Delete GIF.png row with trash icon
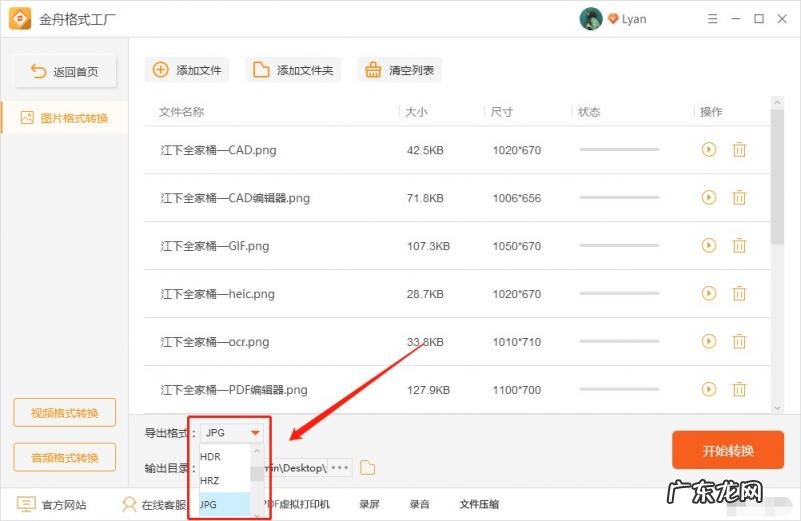The image size is (801, 521). [739, 246]
